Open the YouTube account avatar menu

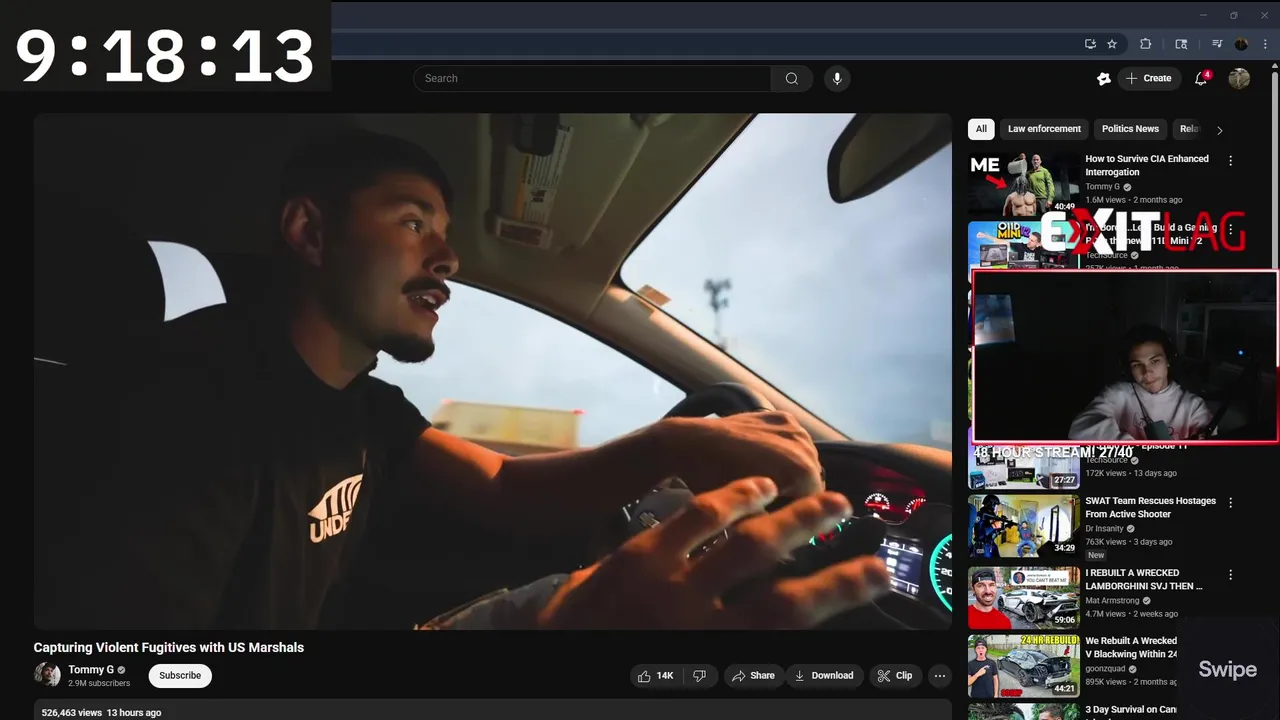1239,78
